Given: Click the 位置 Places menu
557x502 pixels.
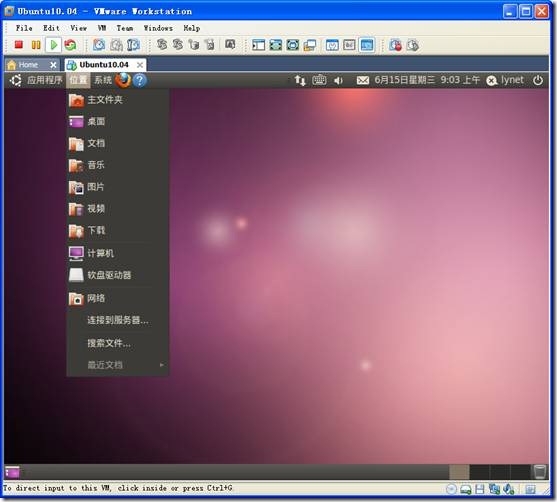Looking at the screenshot, I should pos(78,80).
